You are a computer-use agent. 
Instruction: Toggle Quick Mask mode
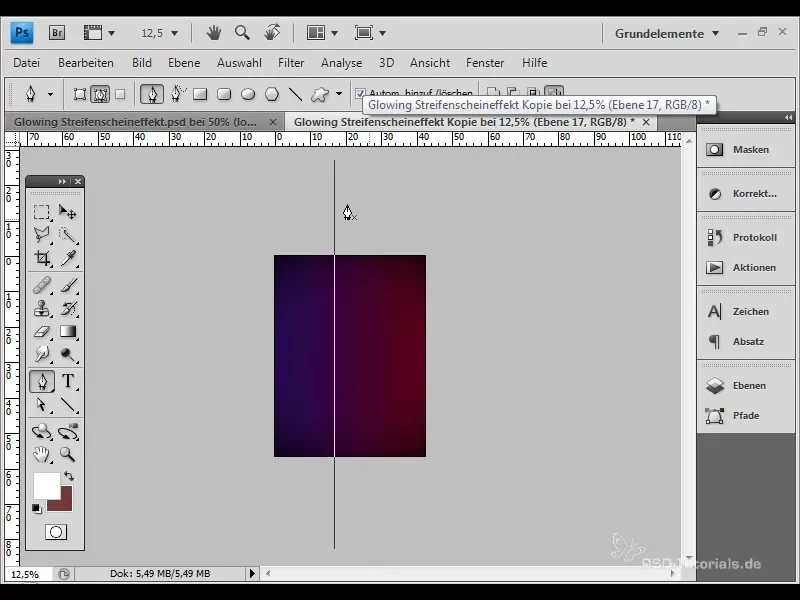click(56, 532)
